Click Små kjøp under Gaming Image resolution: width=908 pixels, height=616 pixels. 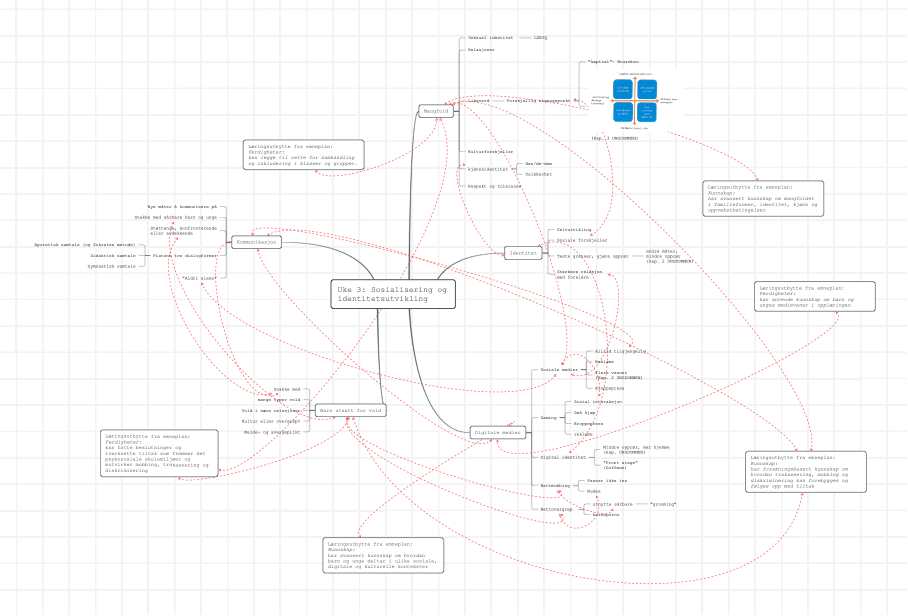tap(584, 413)
